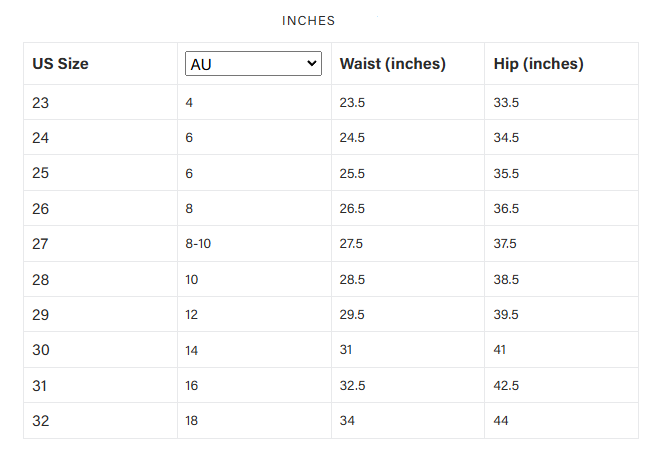The image size is (660, 458).
Task: Click the hip value 41
Action: point(501,350)
